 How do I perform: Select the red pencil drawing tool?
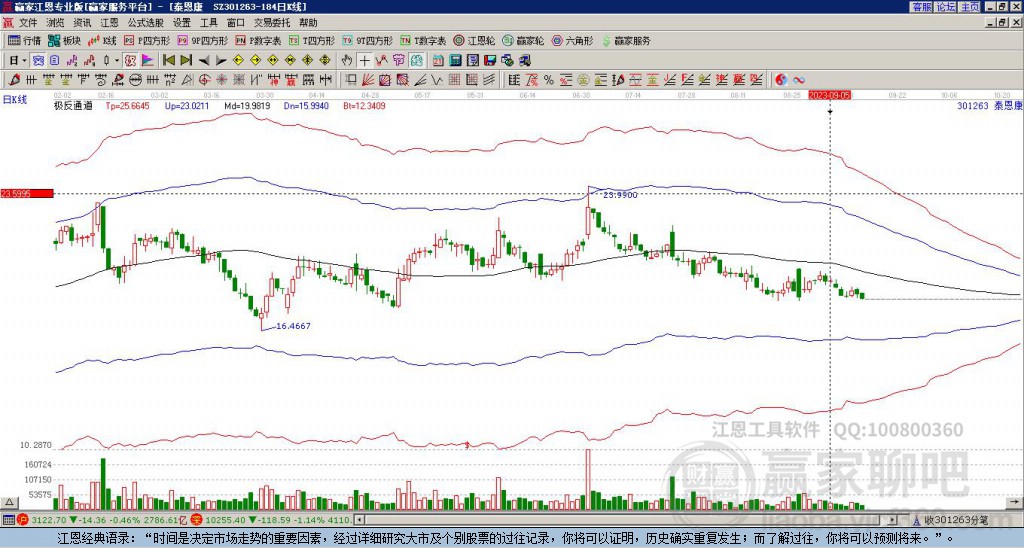click(x=14, y=80)
